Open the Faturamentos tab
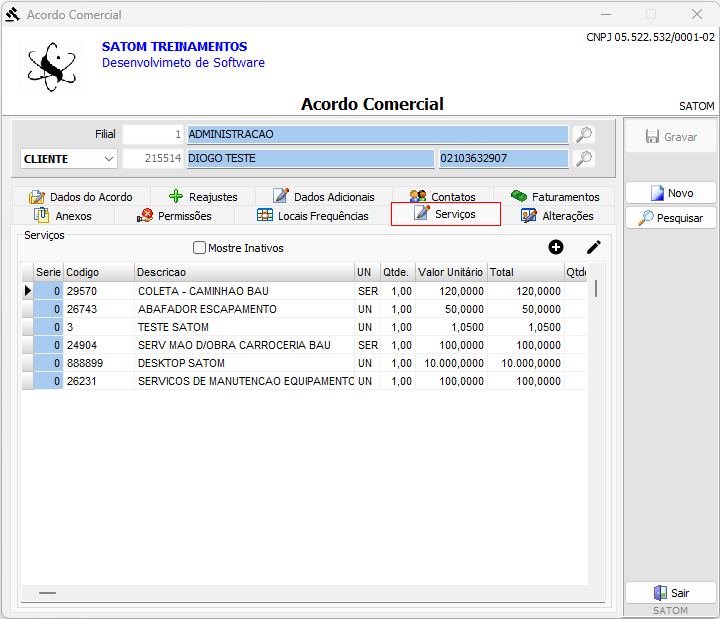The image size is (720, 619). (x=555, y=197)
